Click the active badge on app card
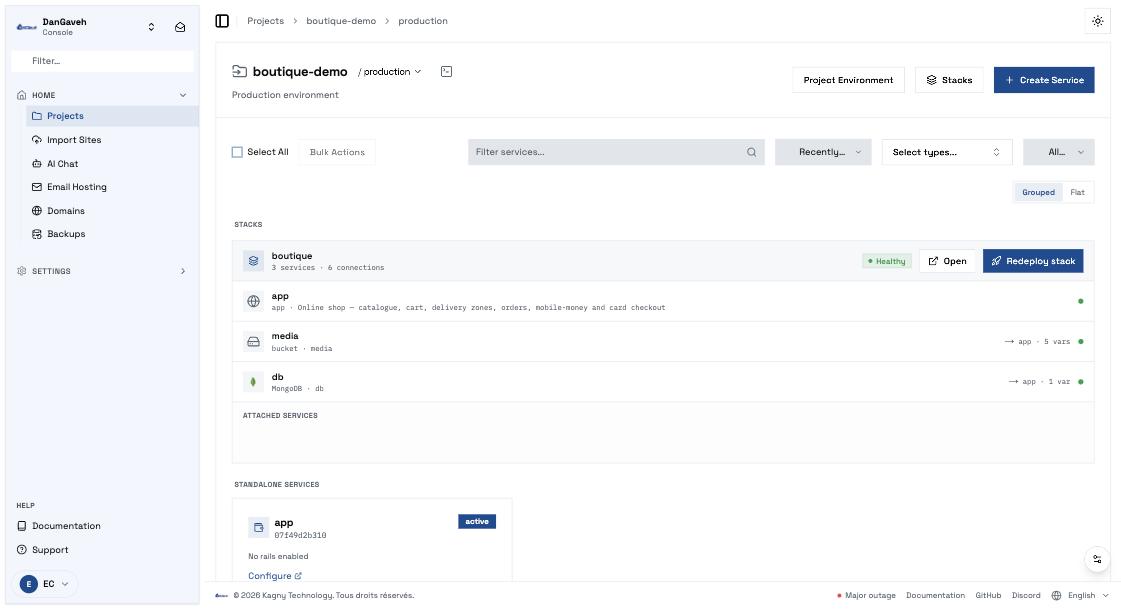 (477, 522)
